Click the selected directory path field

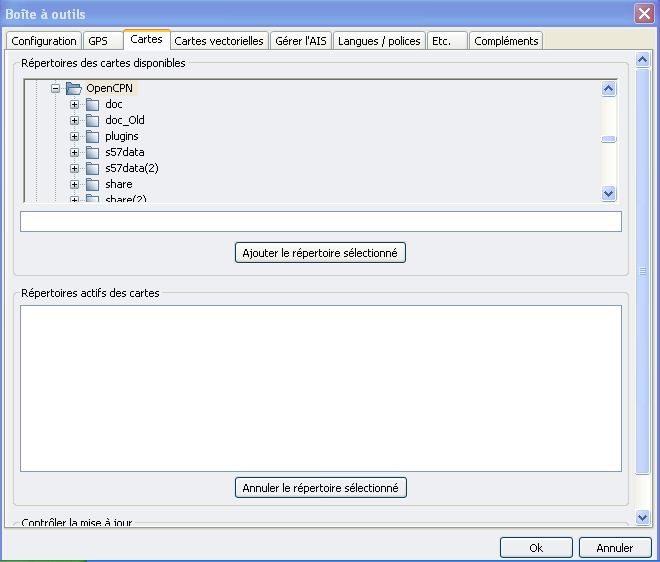pyautogui.click(x=320, y=222)
